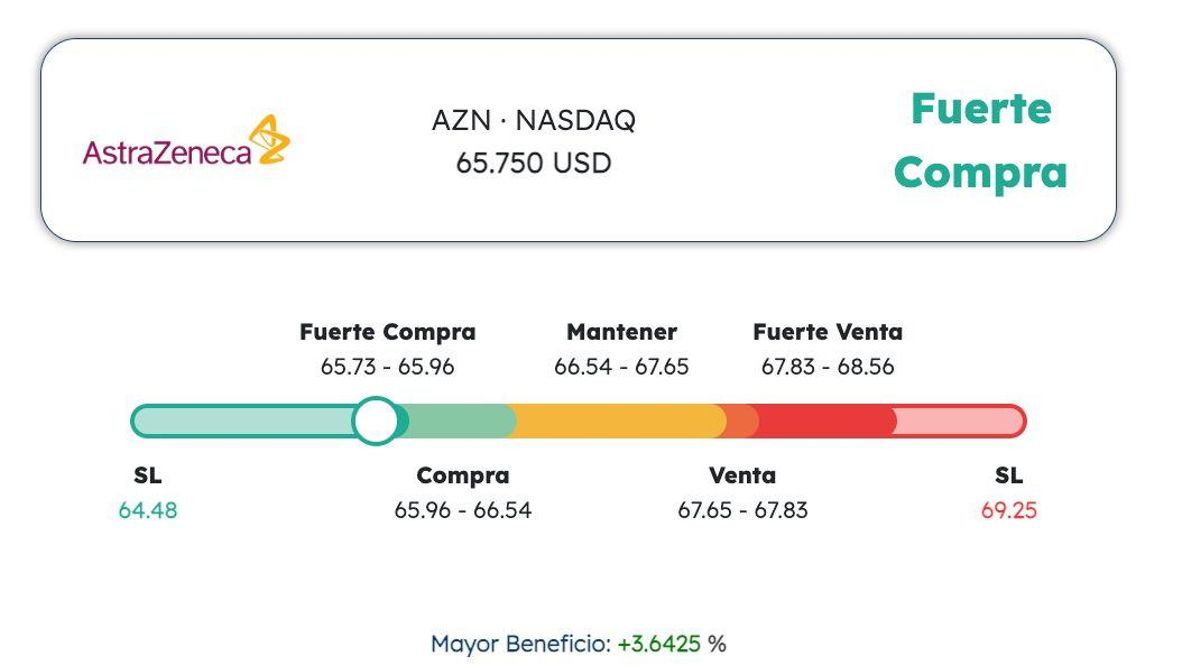Click the left green SL label
The height and width of the screenshot is (668, 1200).
[147, 476]
